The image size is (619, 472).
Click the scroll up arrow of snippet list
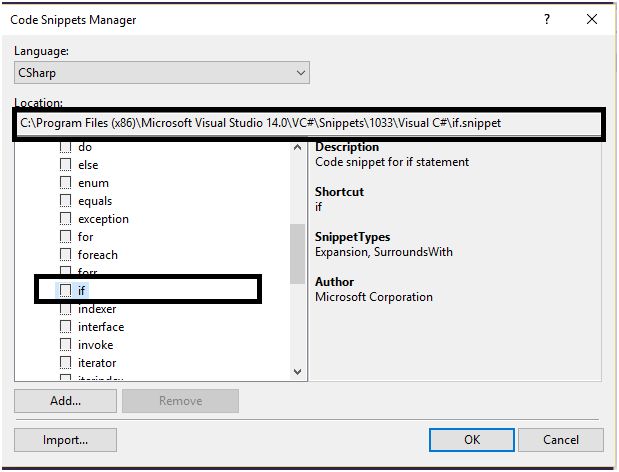[x=298, y=149]
